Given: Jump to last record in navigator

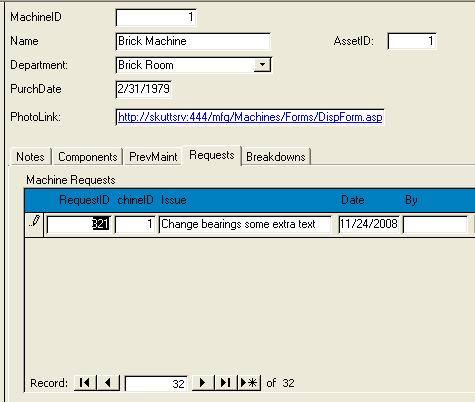Looking at the screenshot, I should 226,383.
